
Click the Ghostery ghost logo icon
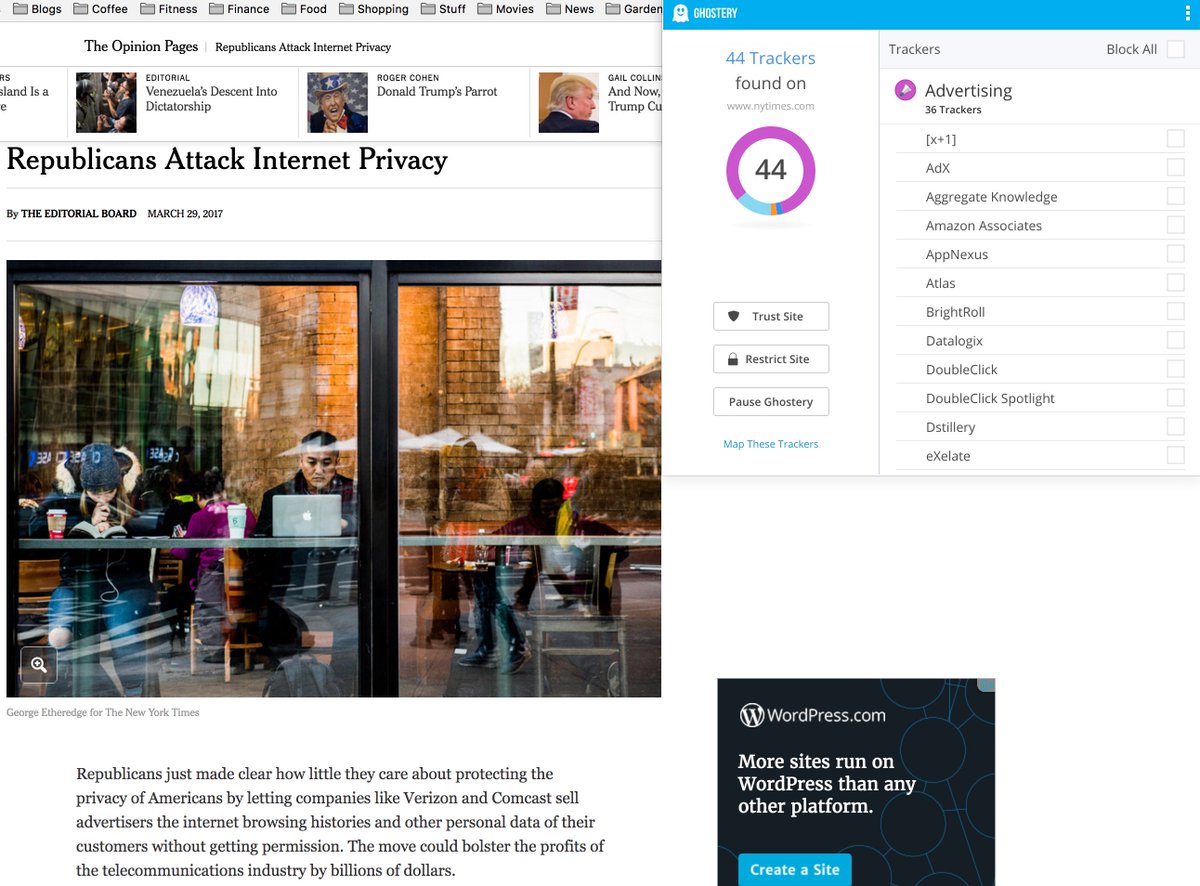pyautogui.click(x=681, y=14)
